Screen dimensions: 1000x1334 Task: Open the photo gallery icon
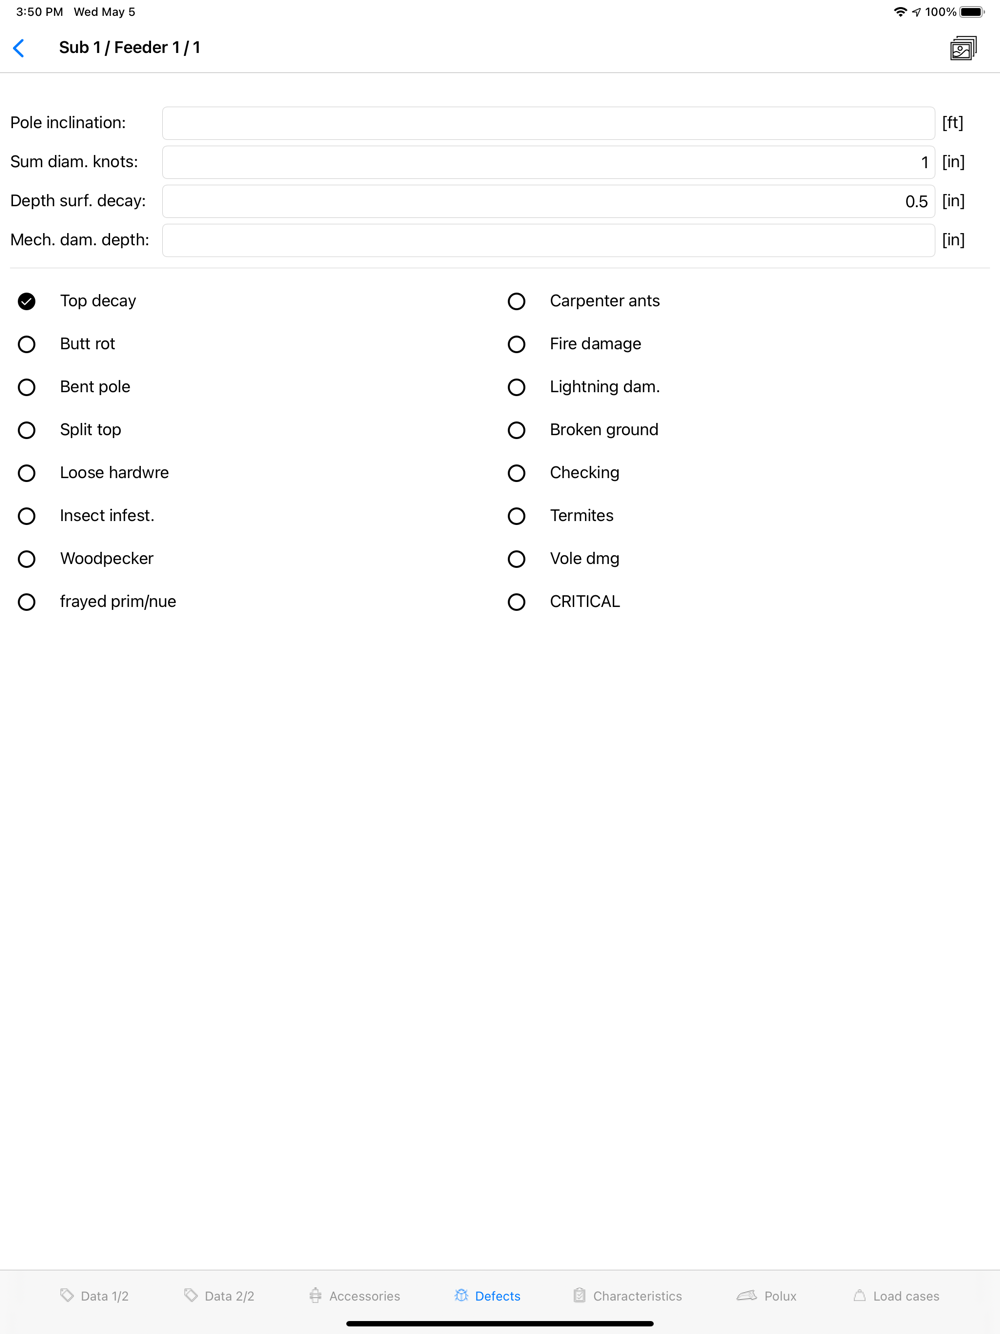(963, 48)
